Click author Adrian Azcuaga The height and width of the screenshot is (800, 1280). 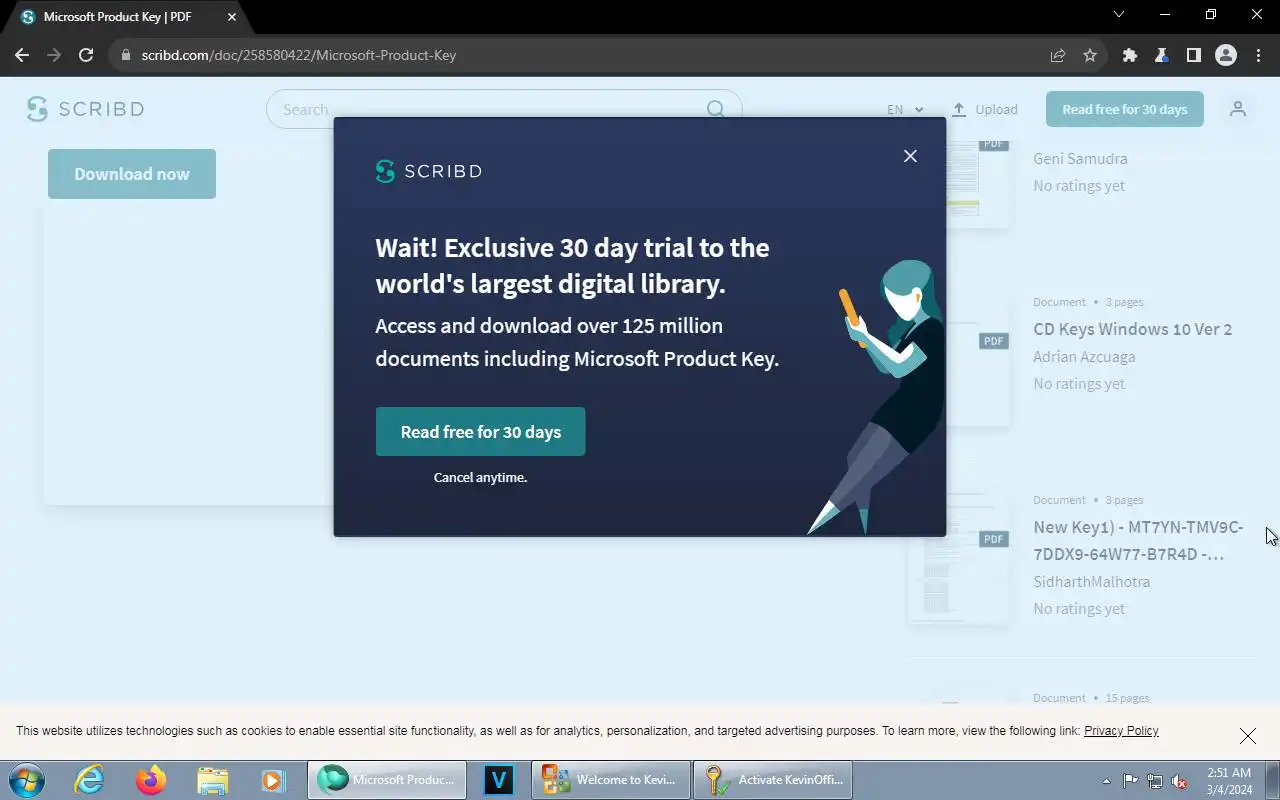[1084, 357]
